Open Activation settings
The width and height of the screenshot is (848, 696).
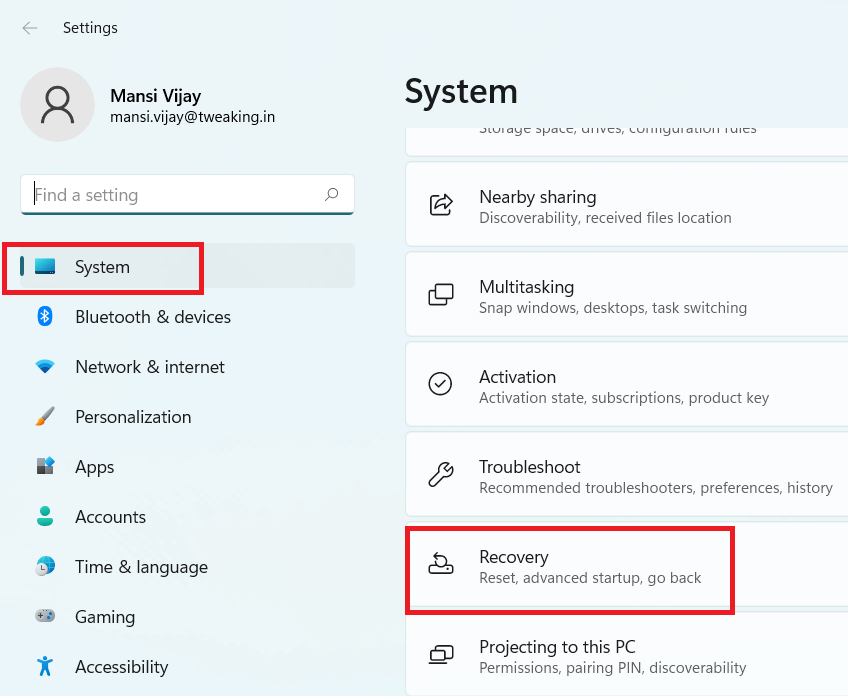coord(627,385)
